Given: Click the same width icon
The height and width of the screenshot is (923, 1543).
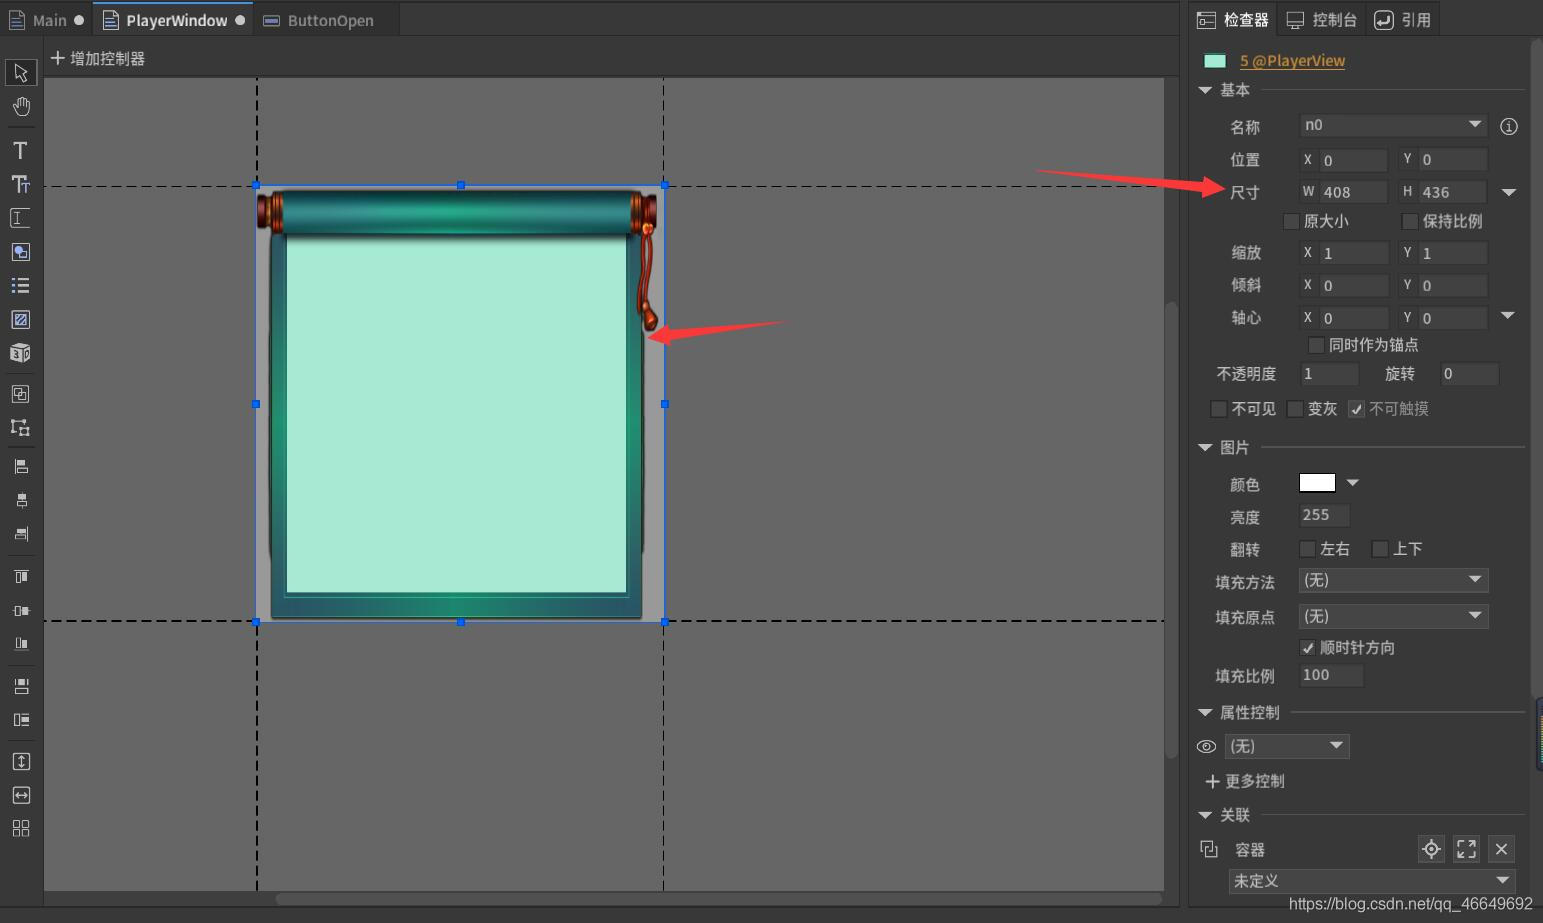Looking at the screenshot, I should click(21, 795).
